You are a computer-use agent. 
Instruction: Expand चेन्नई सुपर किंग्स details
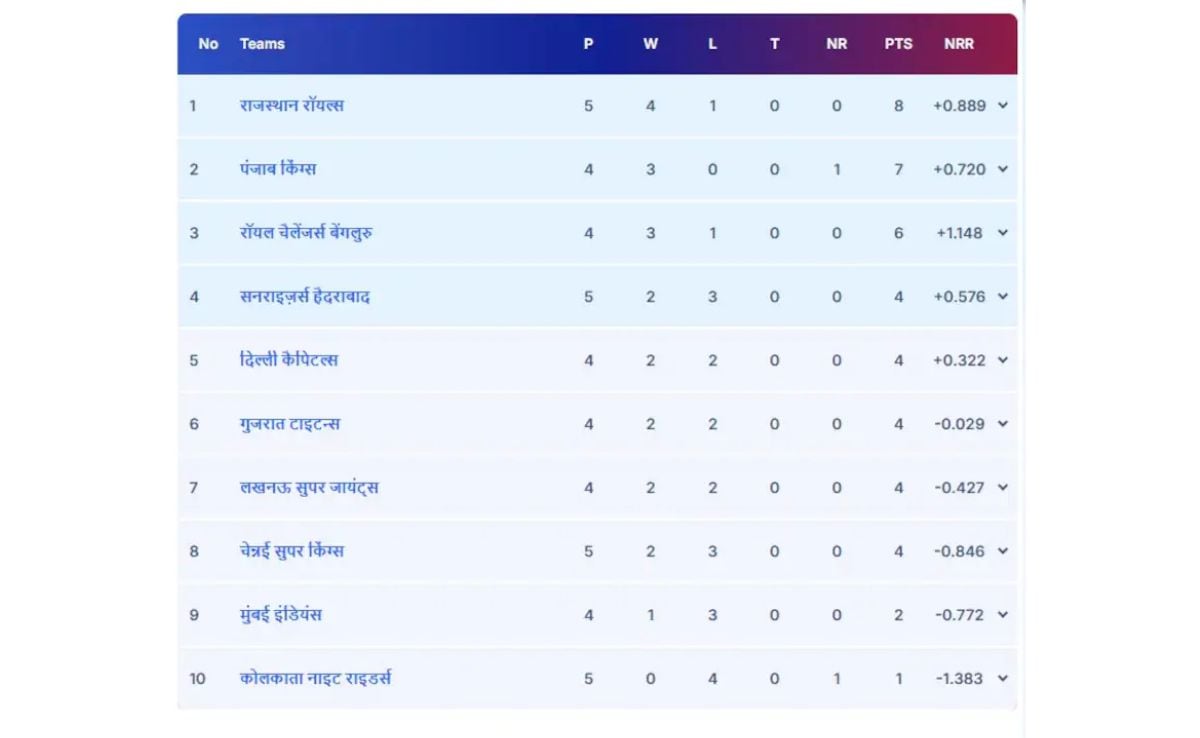pyautogui.click(x=1003, y=551)
